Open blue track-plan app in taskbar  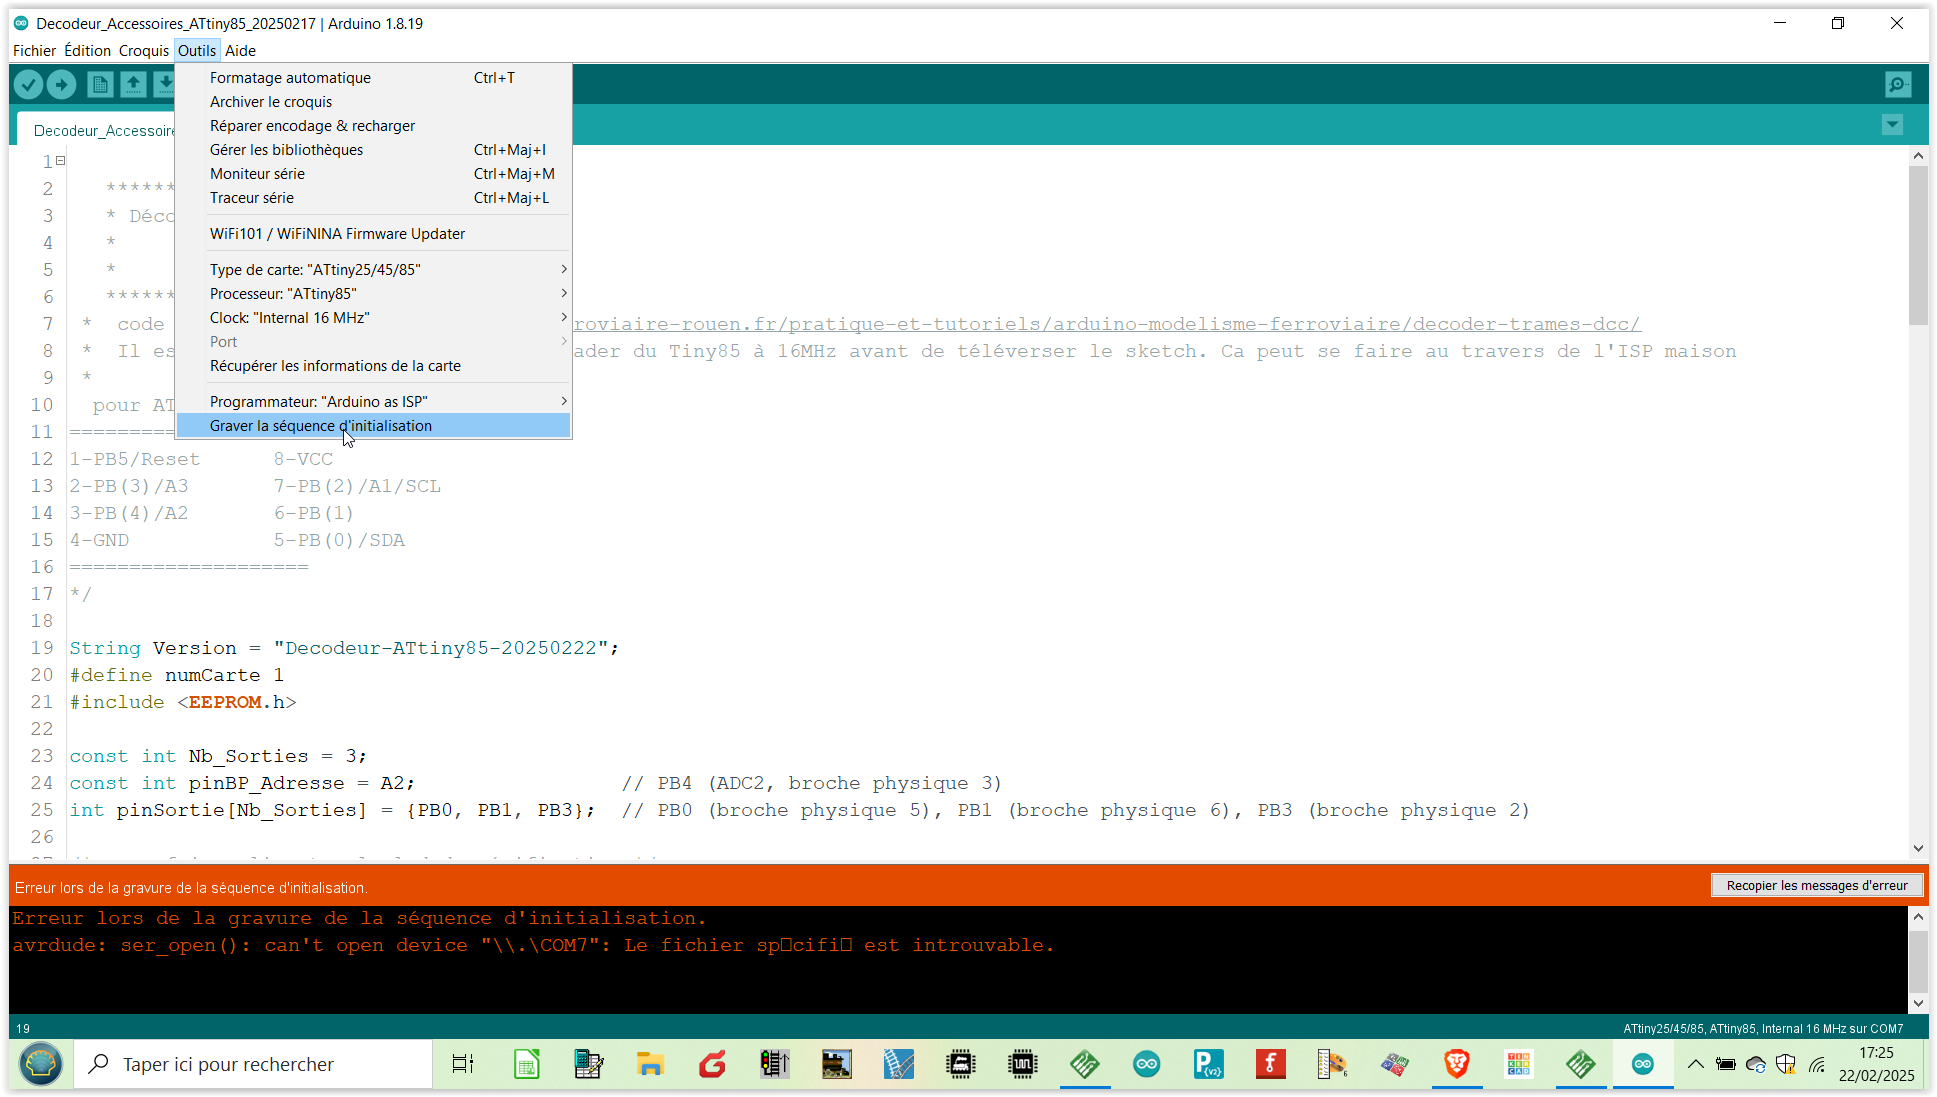point(898,1064)
